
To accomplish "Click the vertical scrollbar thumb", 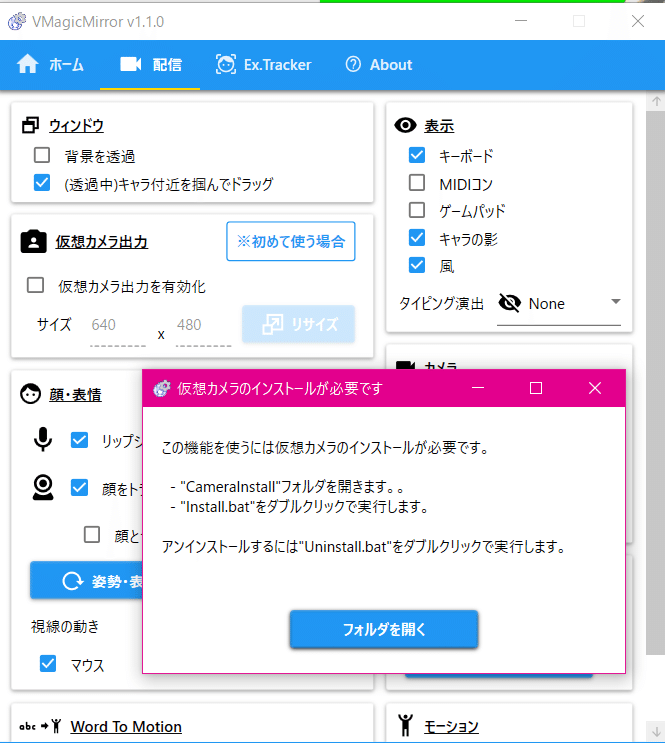I will [656, 382].
